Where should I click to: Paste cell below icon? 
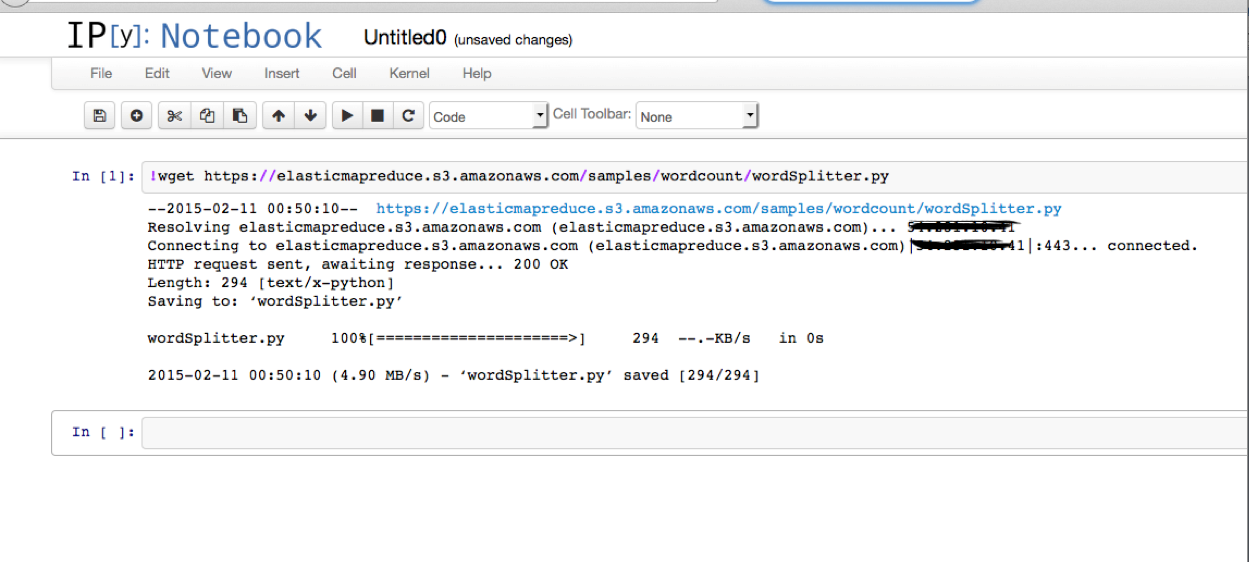pos(240,116)
